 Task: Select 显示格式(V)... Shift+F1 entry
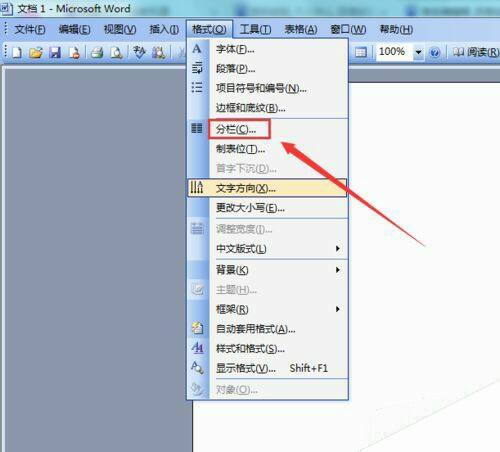point(267,368)
